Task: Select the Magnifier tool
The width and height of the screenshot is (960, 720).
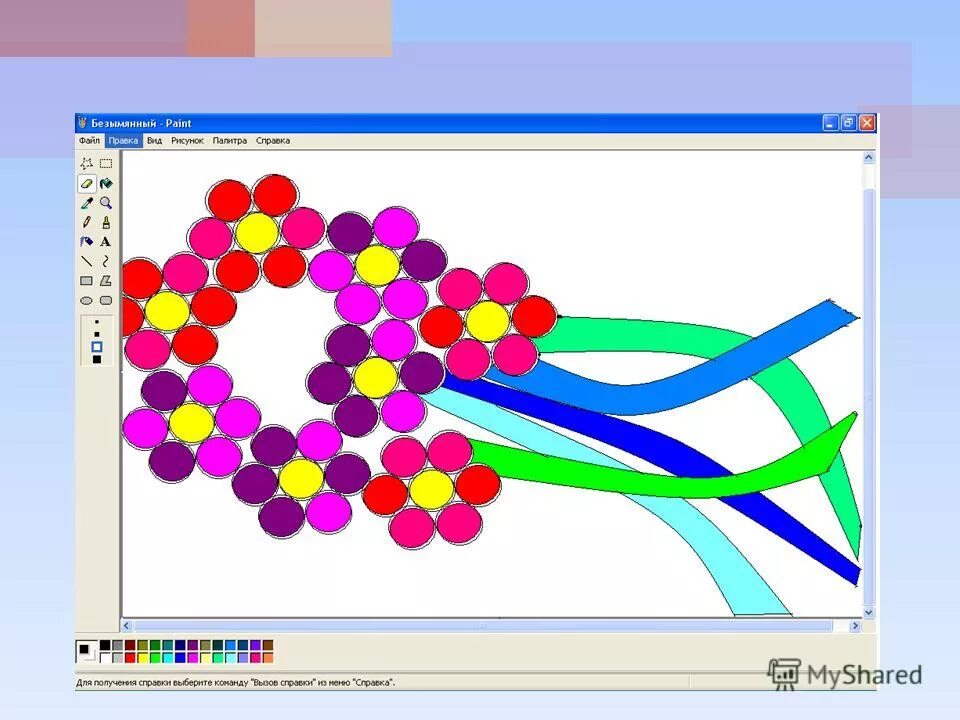Action: pyautogui.click(x=106, y=203)
